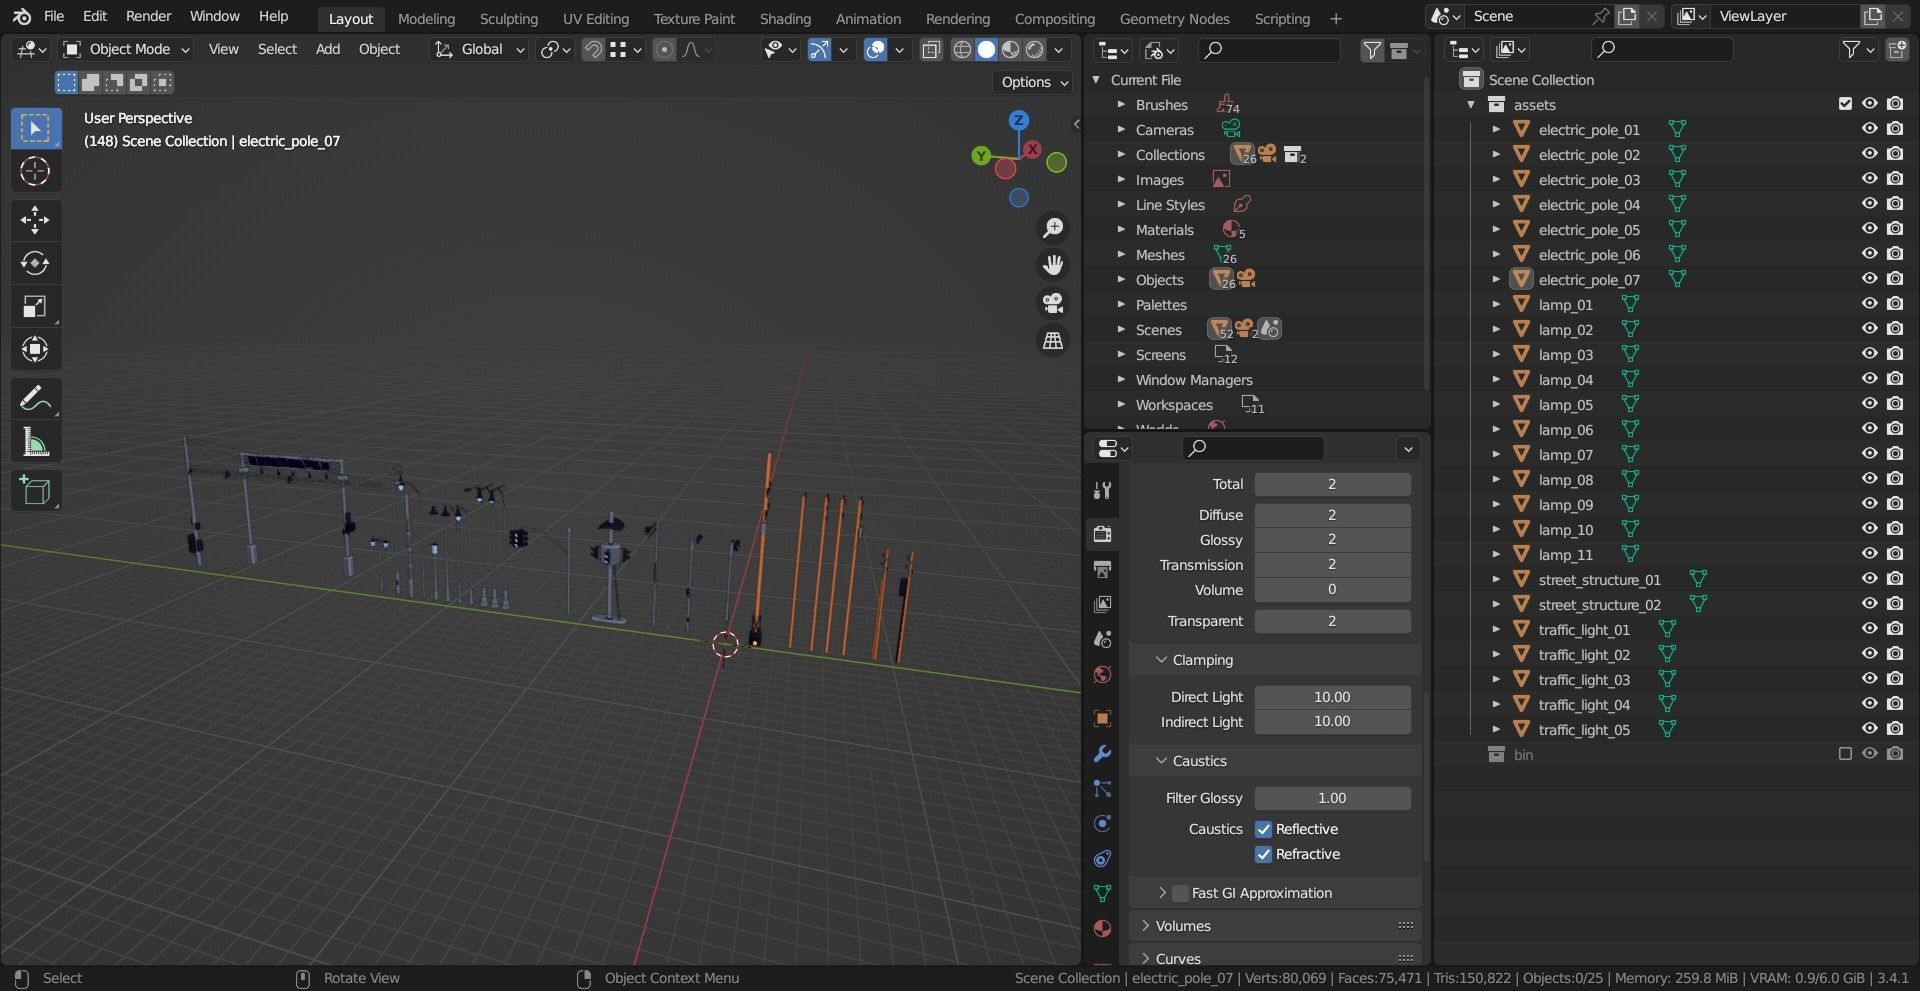1920x991 pixels.
Task: Hide traffic_light_03 in viewport
Action: click(1869, 679)
